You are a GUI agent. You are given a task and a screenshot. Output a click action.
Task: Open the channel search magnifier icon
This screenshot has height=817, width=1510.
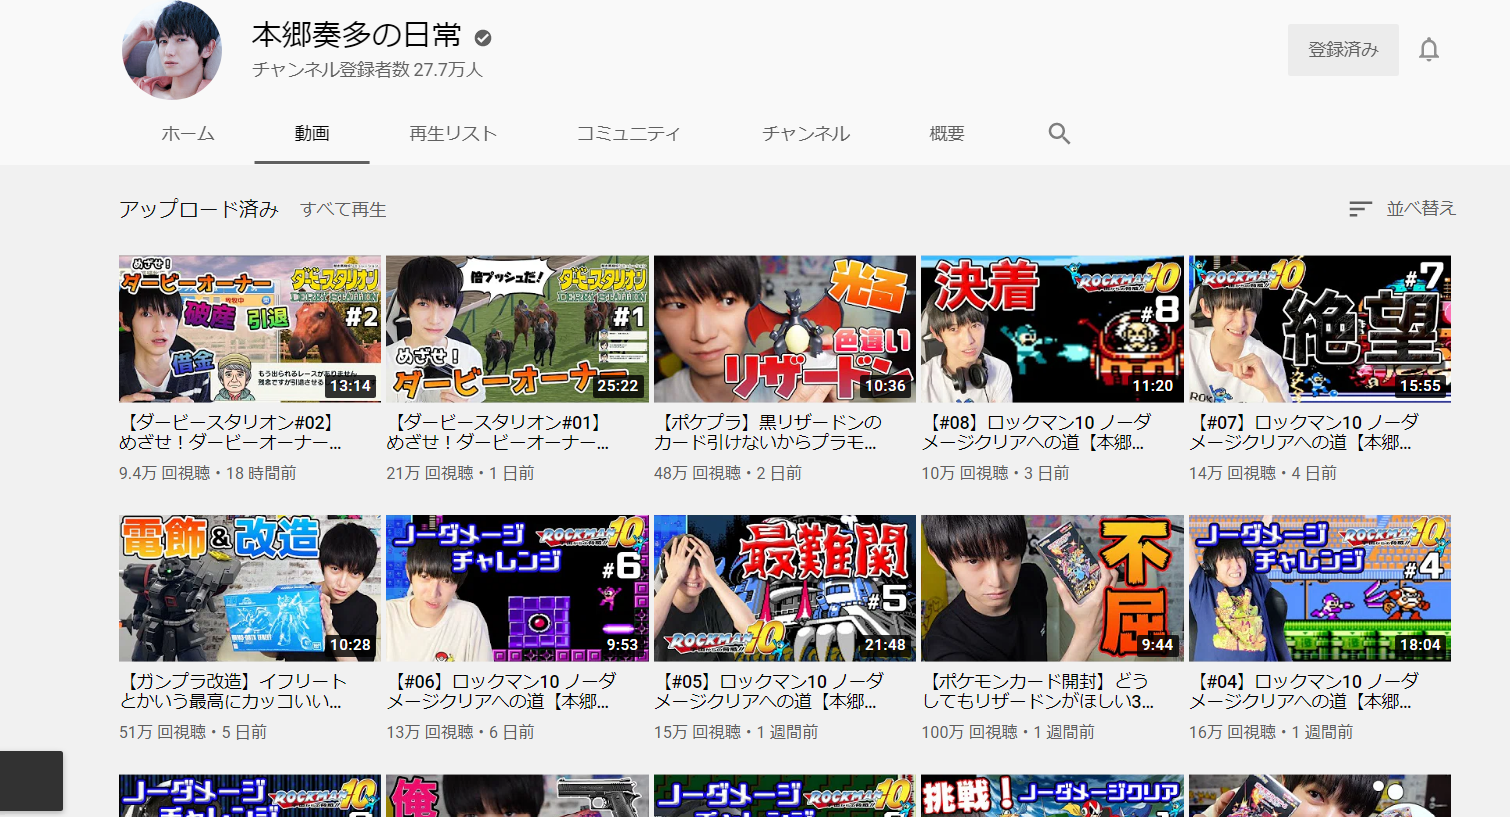click(x=1059, y=134)
